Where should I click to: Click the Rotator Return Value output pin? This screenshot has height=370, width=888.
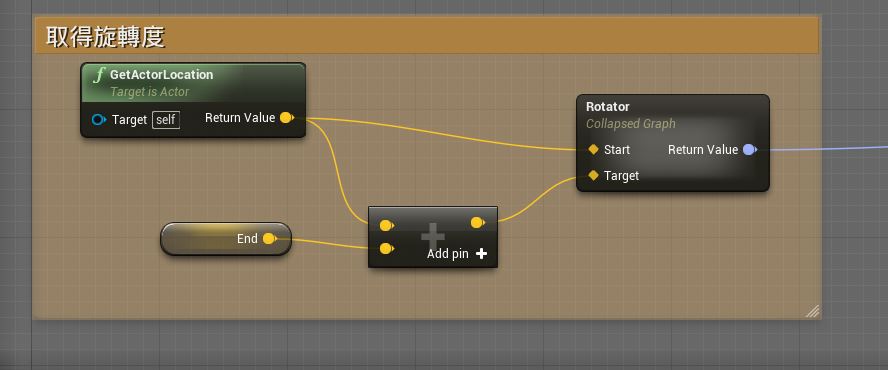point(749,150)
